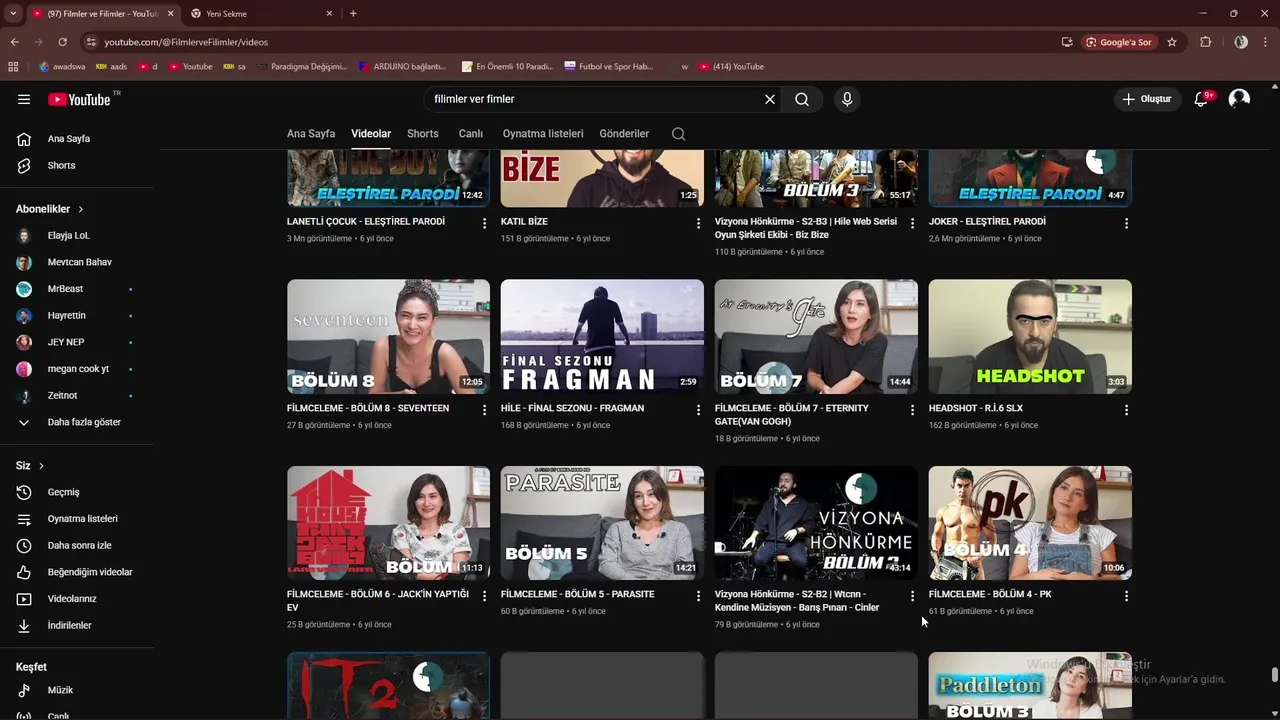This screenshot has height=720, width=1280.
Task: Open the account avatar menu
Action: coord(1239,99)
